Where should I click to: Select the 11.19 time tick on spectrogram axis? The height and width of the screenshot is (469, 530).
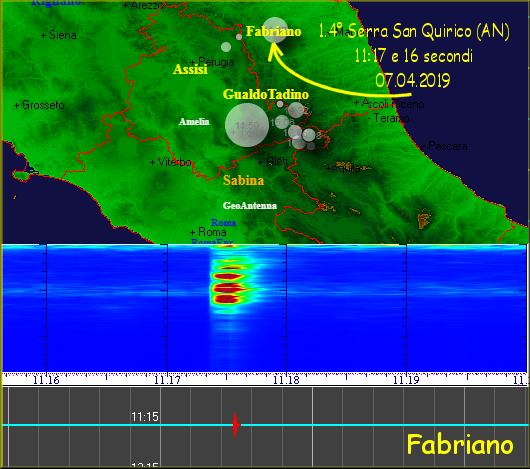click(406, 380)
